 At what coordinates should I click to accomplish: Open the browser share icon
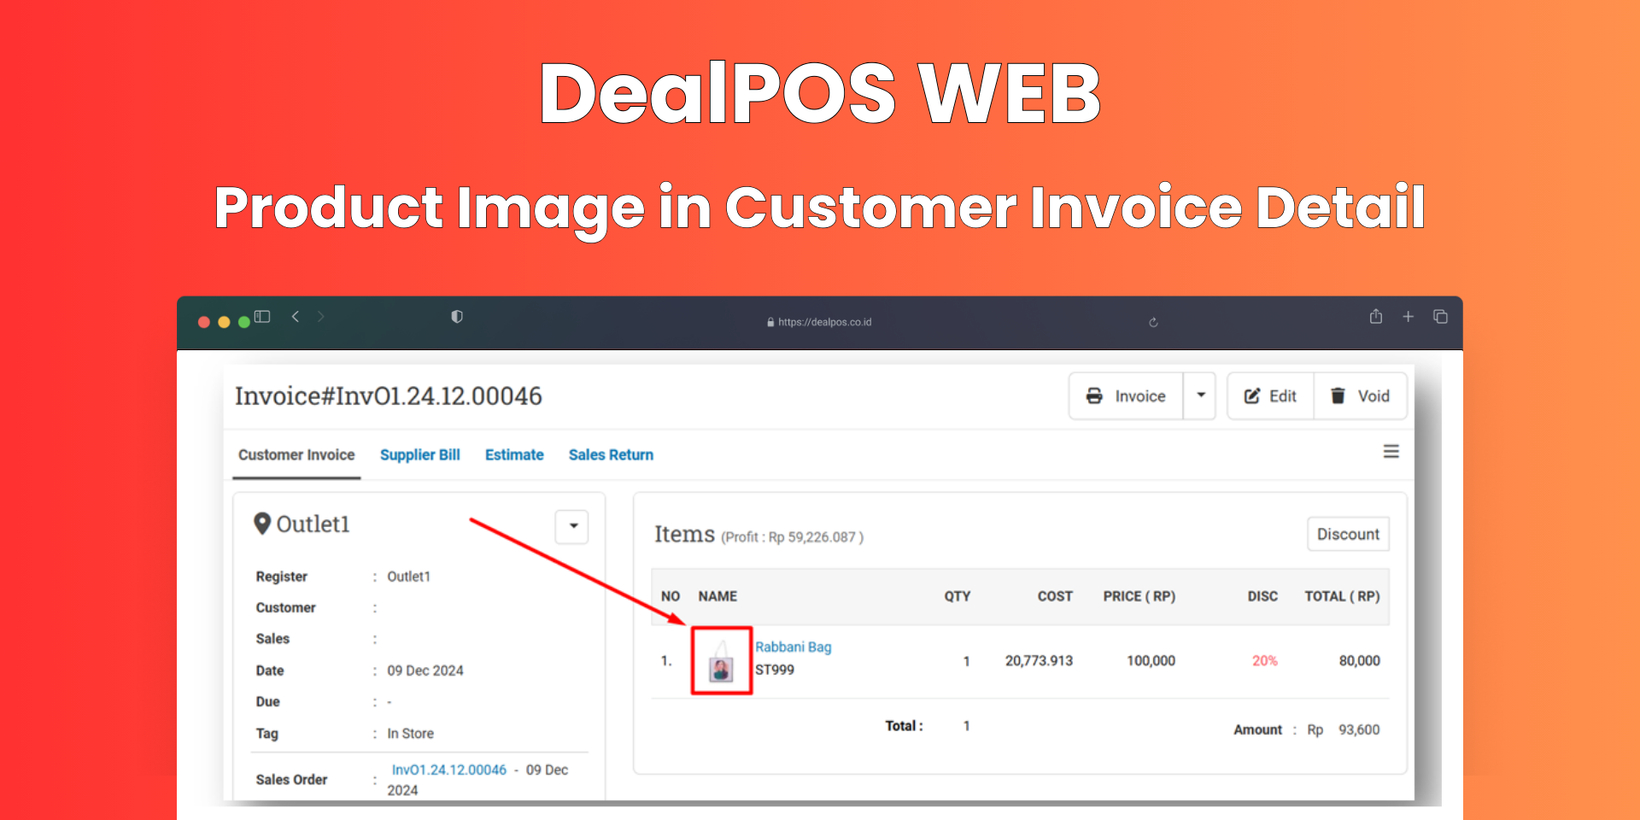click(x=1376, y=316)
